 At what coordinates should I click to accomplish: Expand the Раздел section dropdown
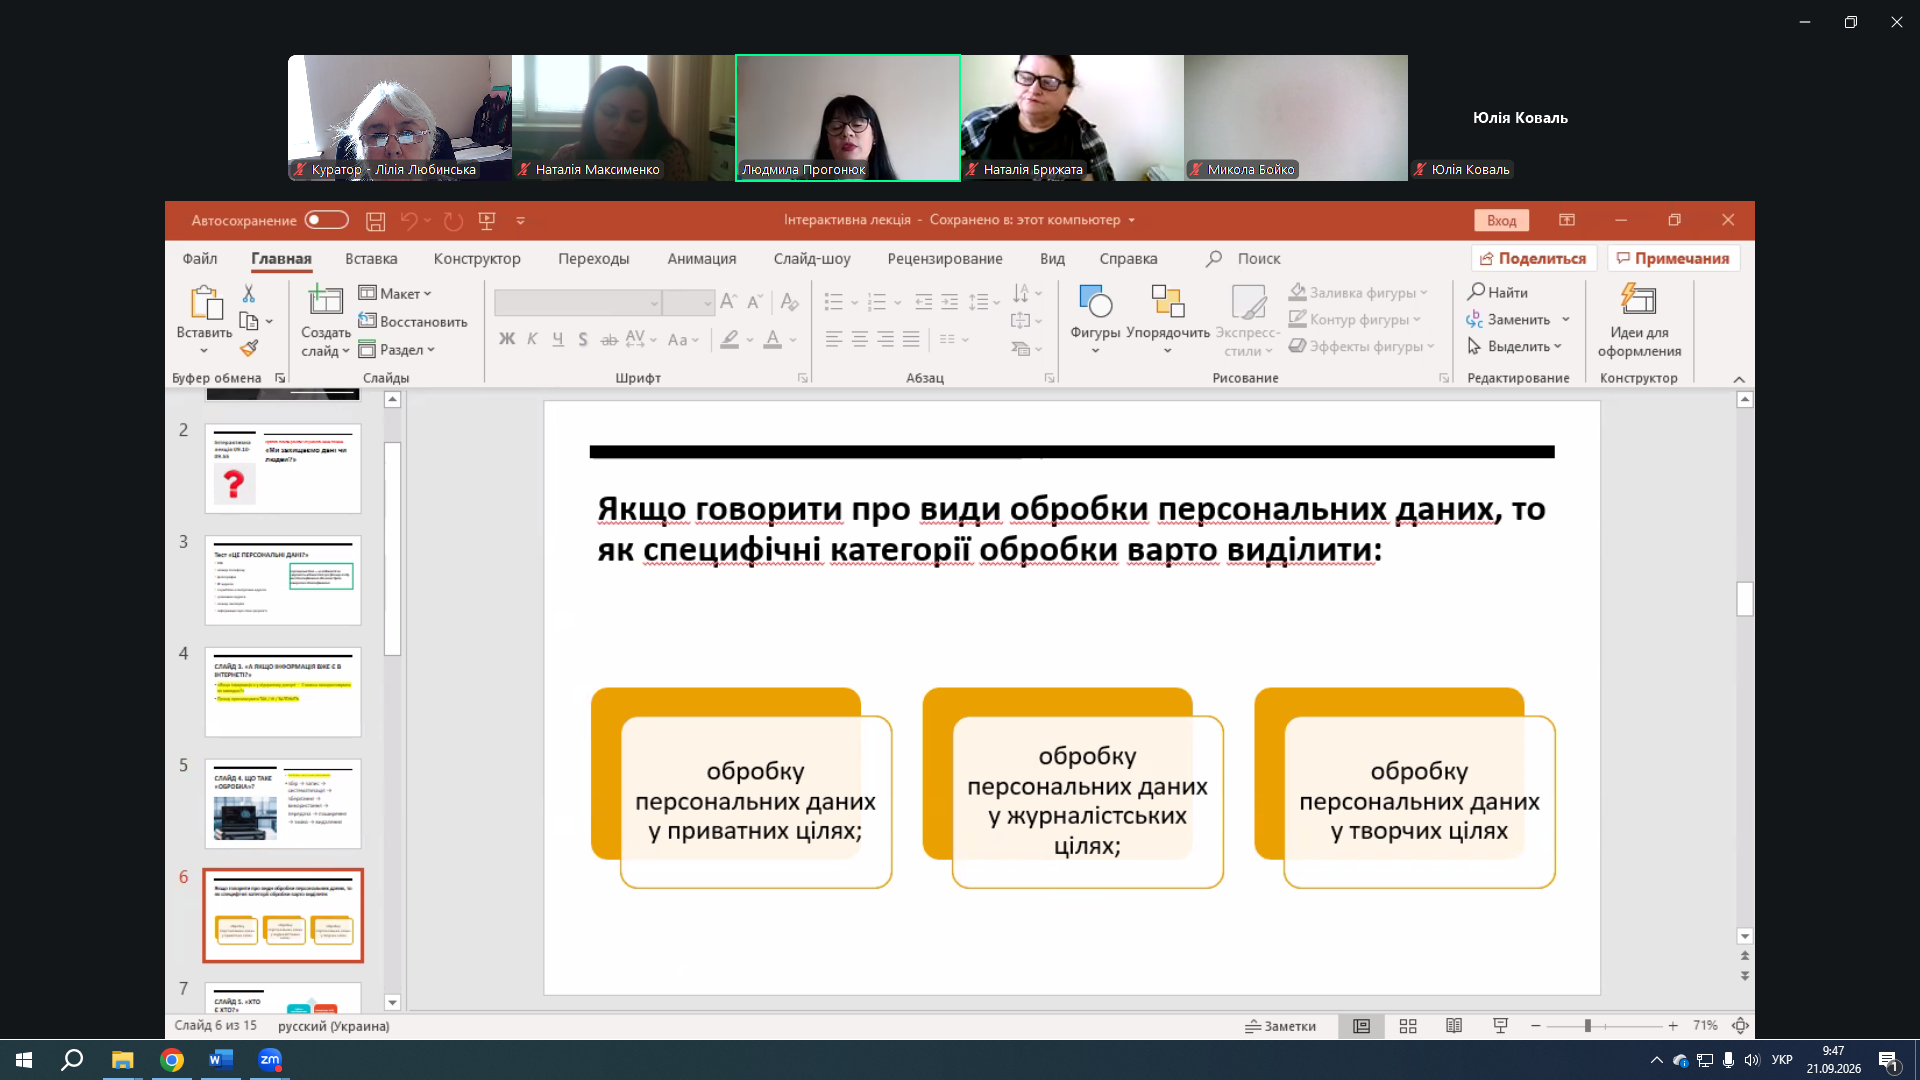(397, 349)
